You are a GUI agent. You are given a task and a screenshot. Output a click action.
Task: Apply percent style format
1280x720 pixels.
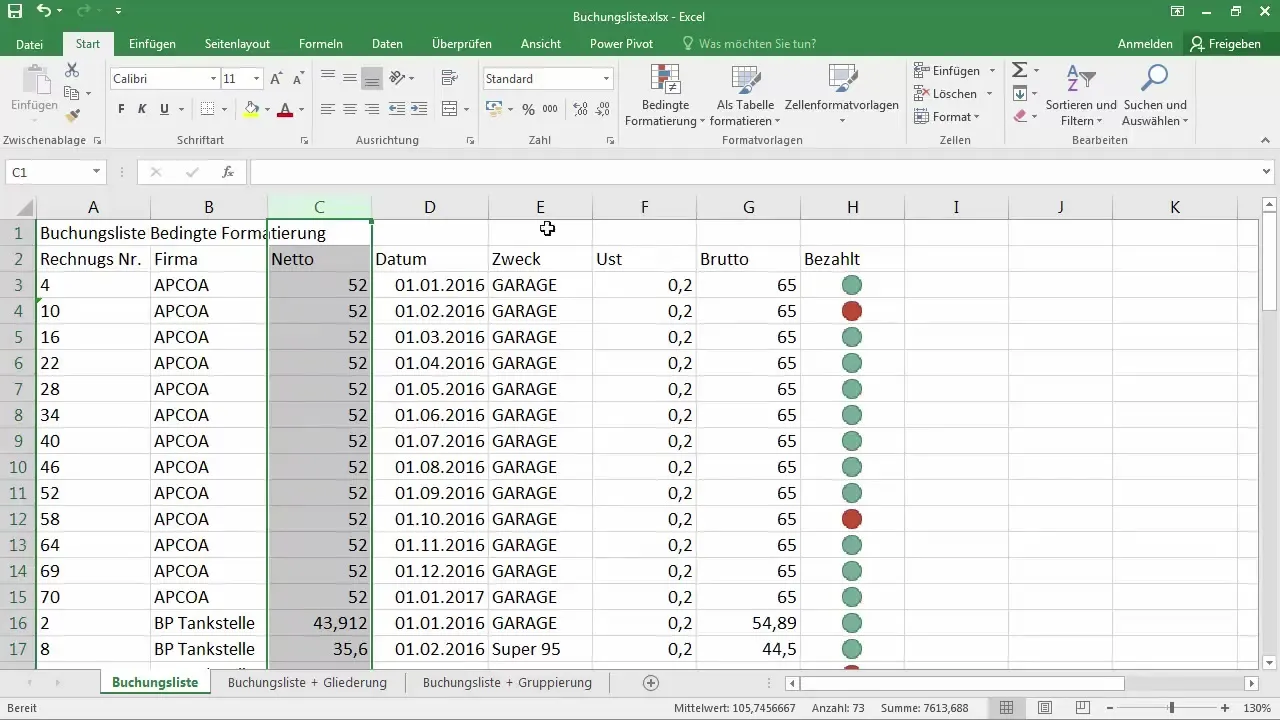click(x=528, y=109)
